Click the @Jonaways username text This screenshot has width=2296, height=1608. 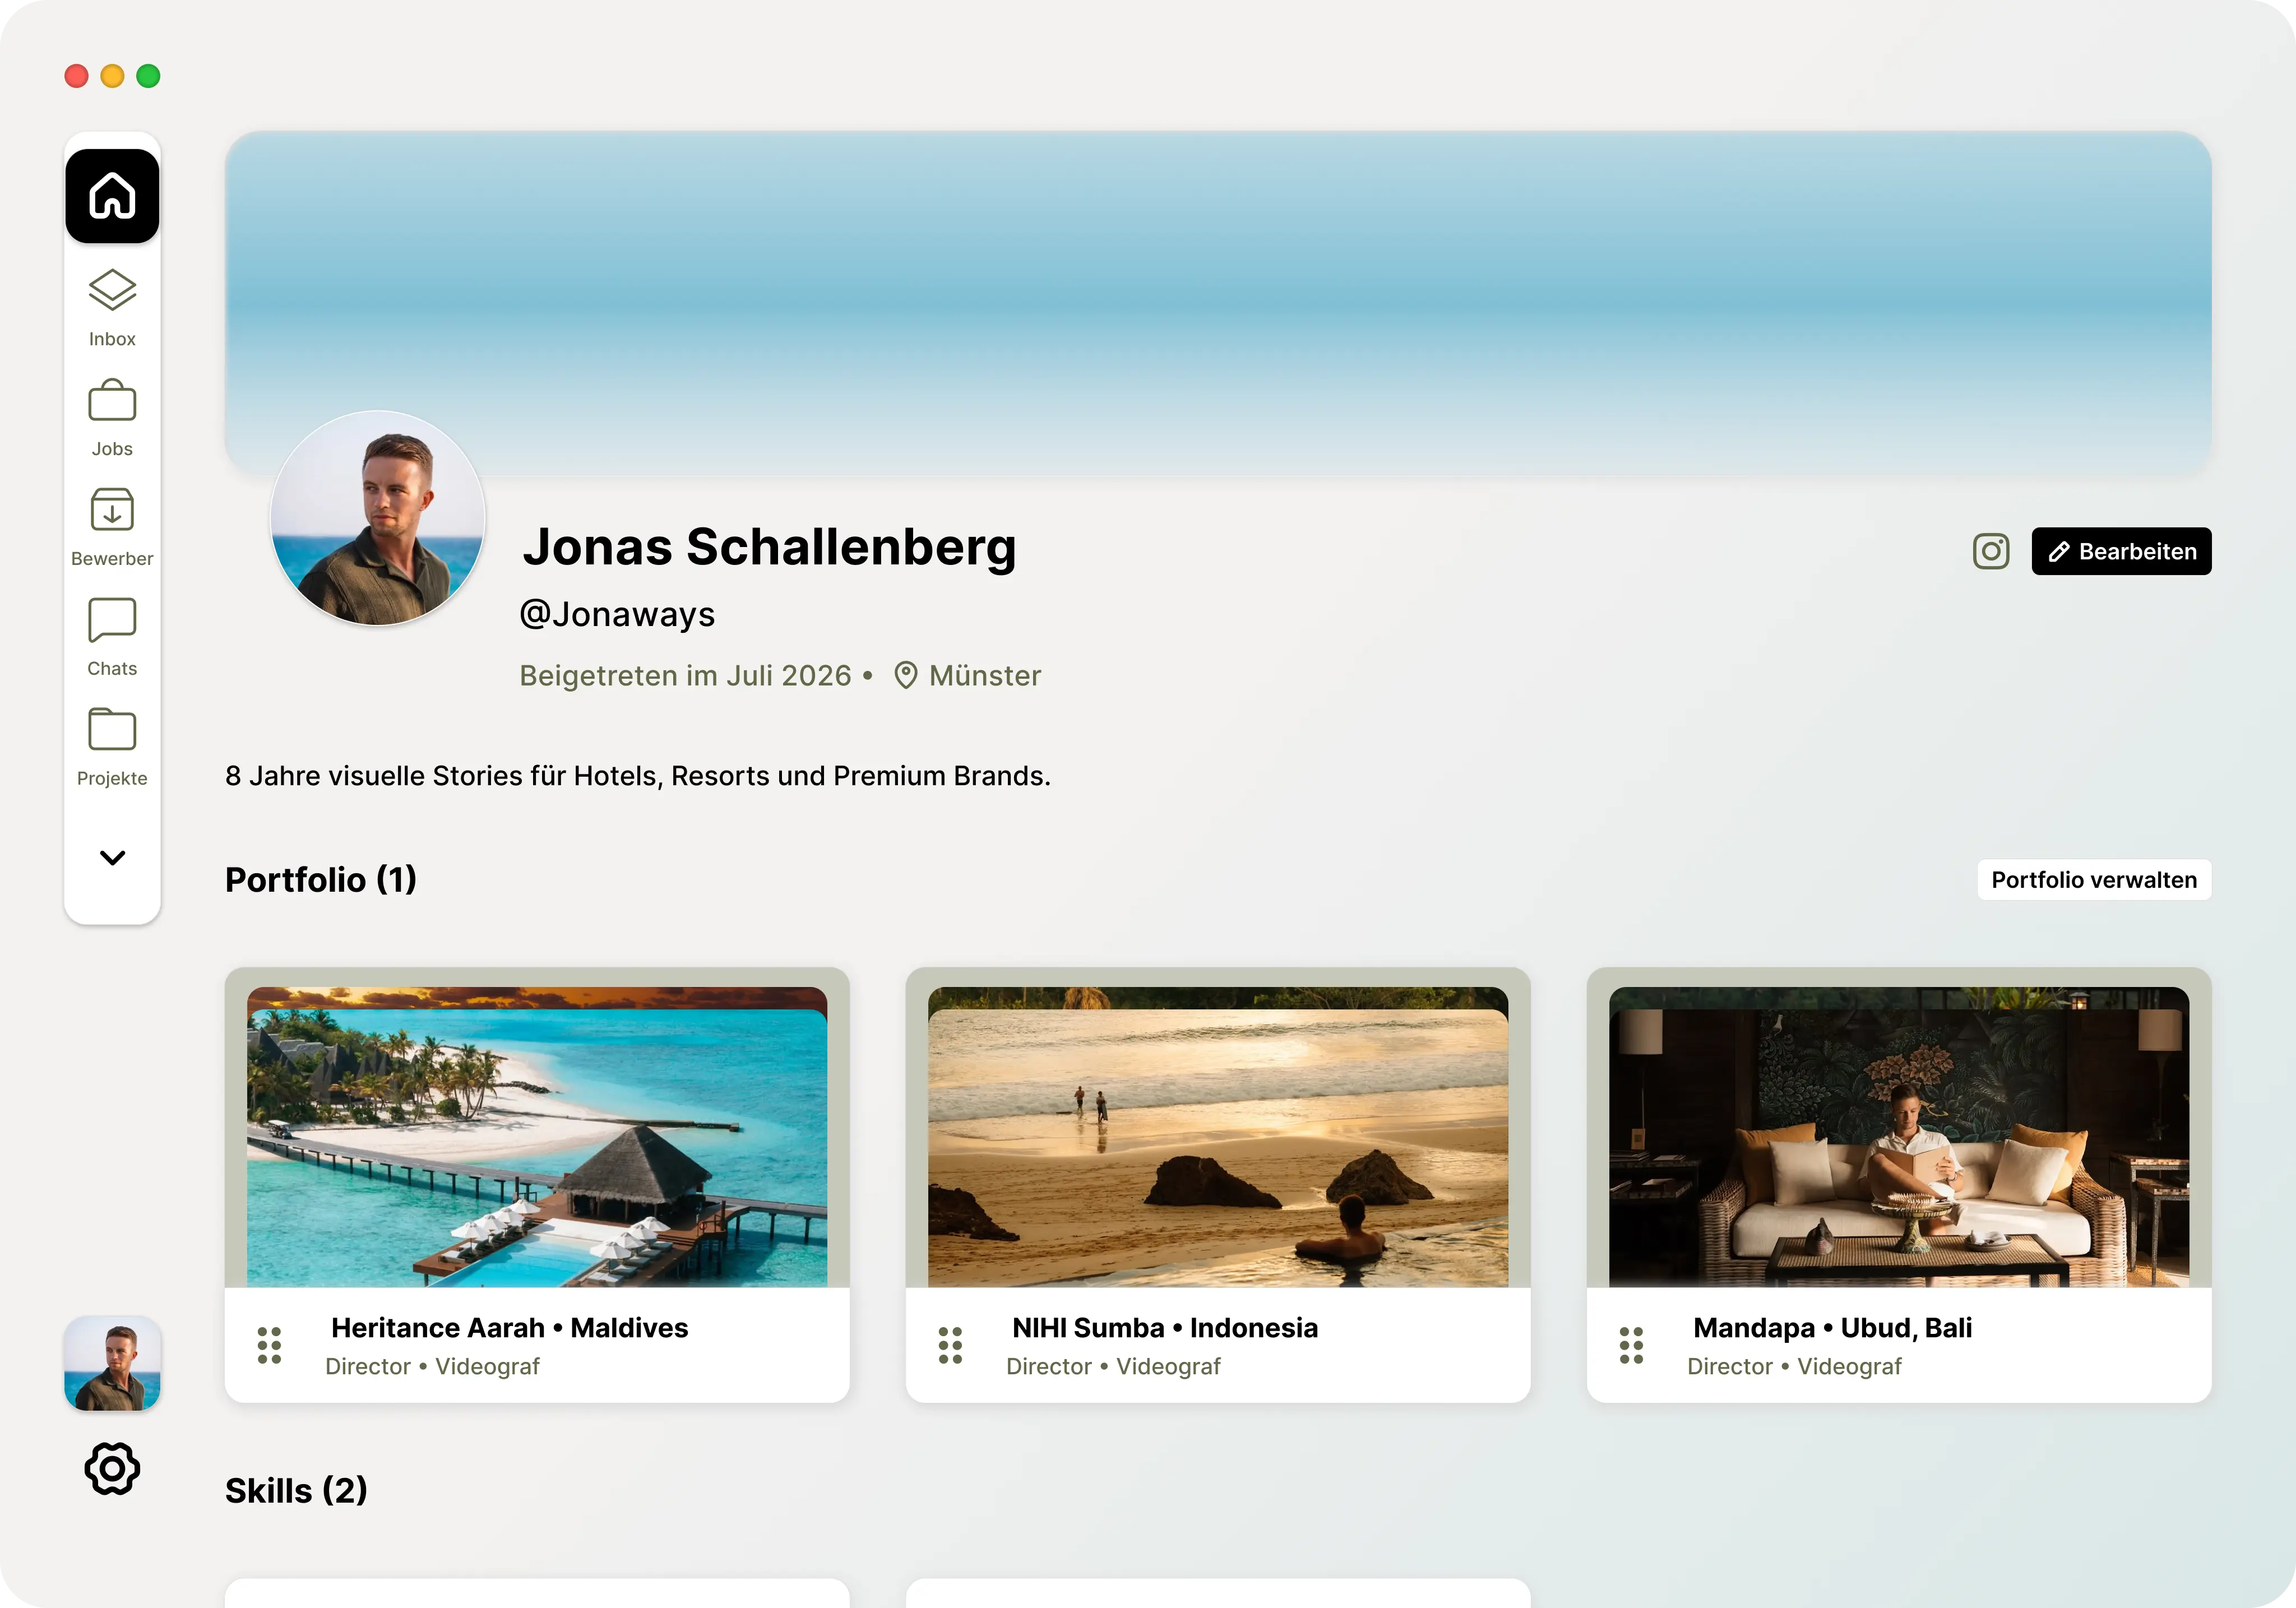pyautogui.click(x=618, y=614)
